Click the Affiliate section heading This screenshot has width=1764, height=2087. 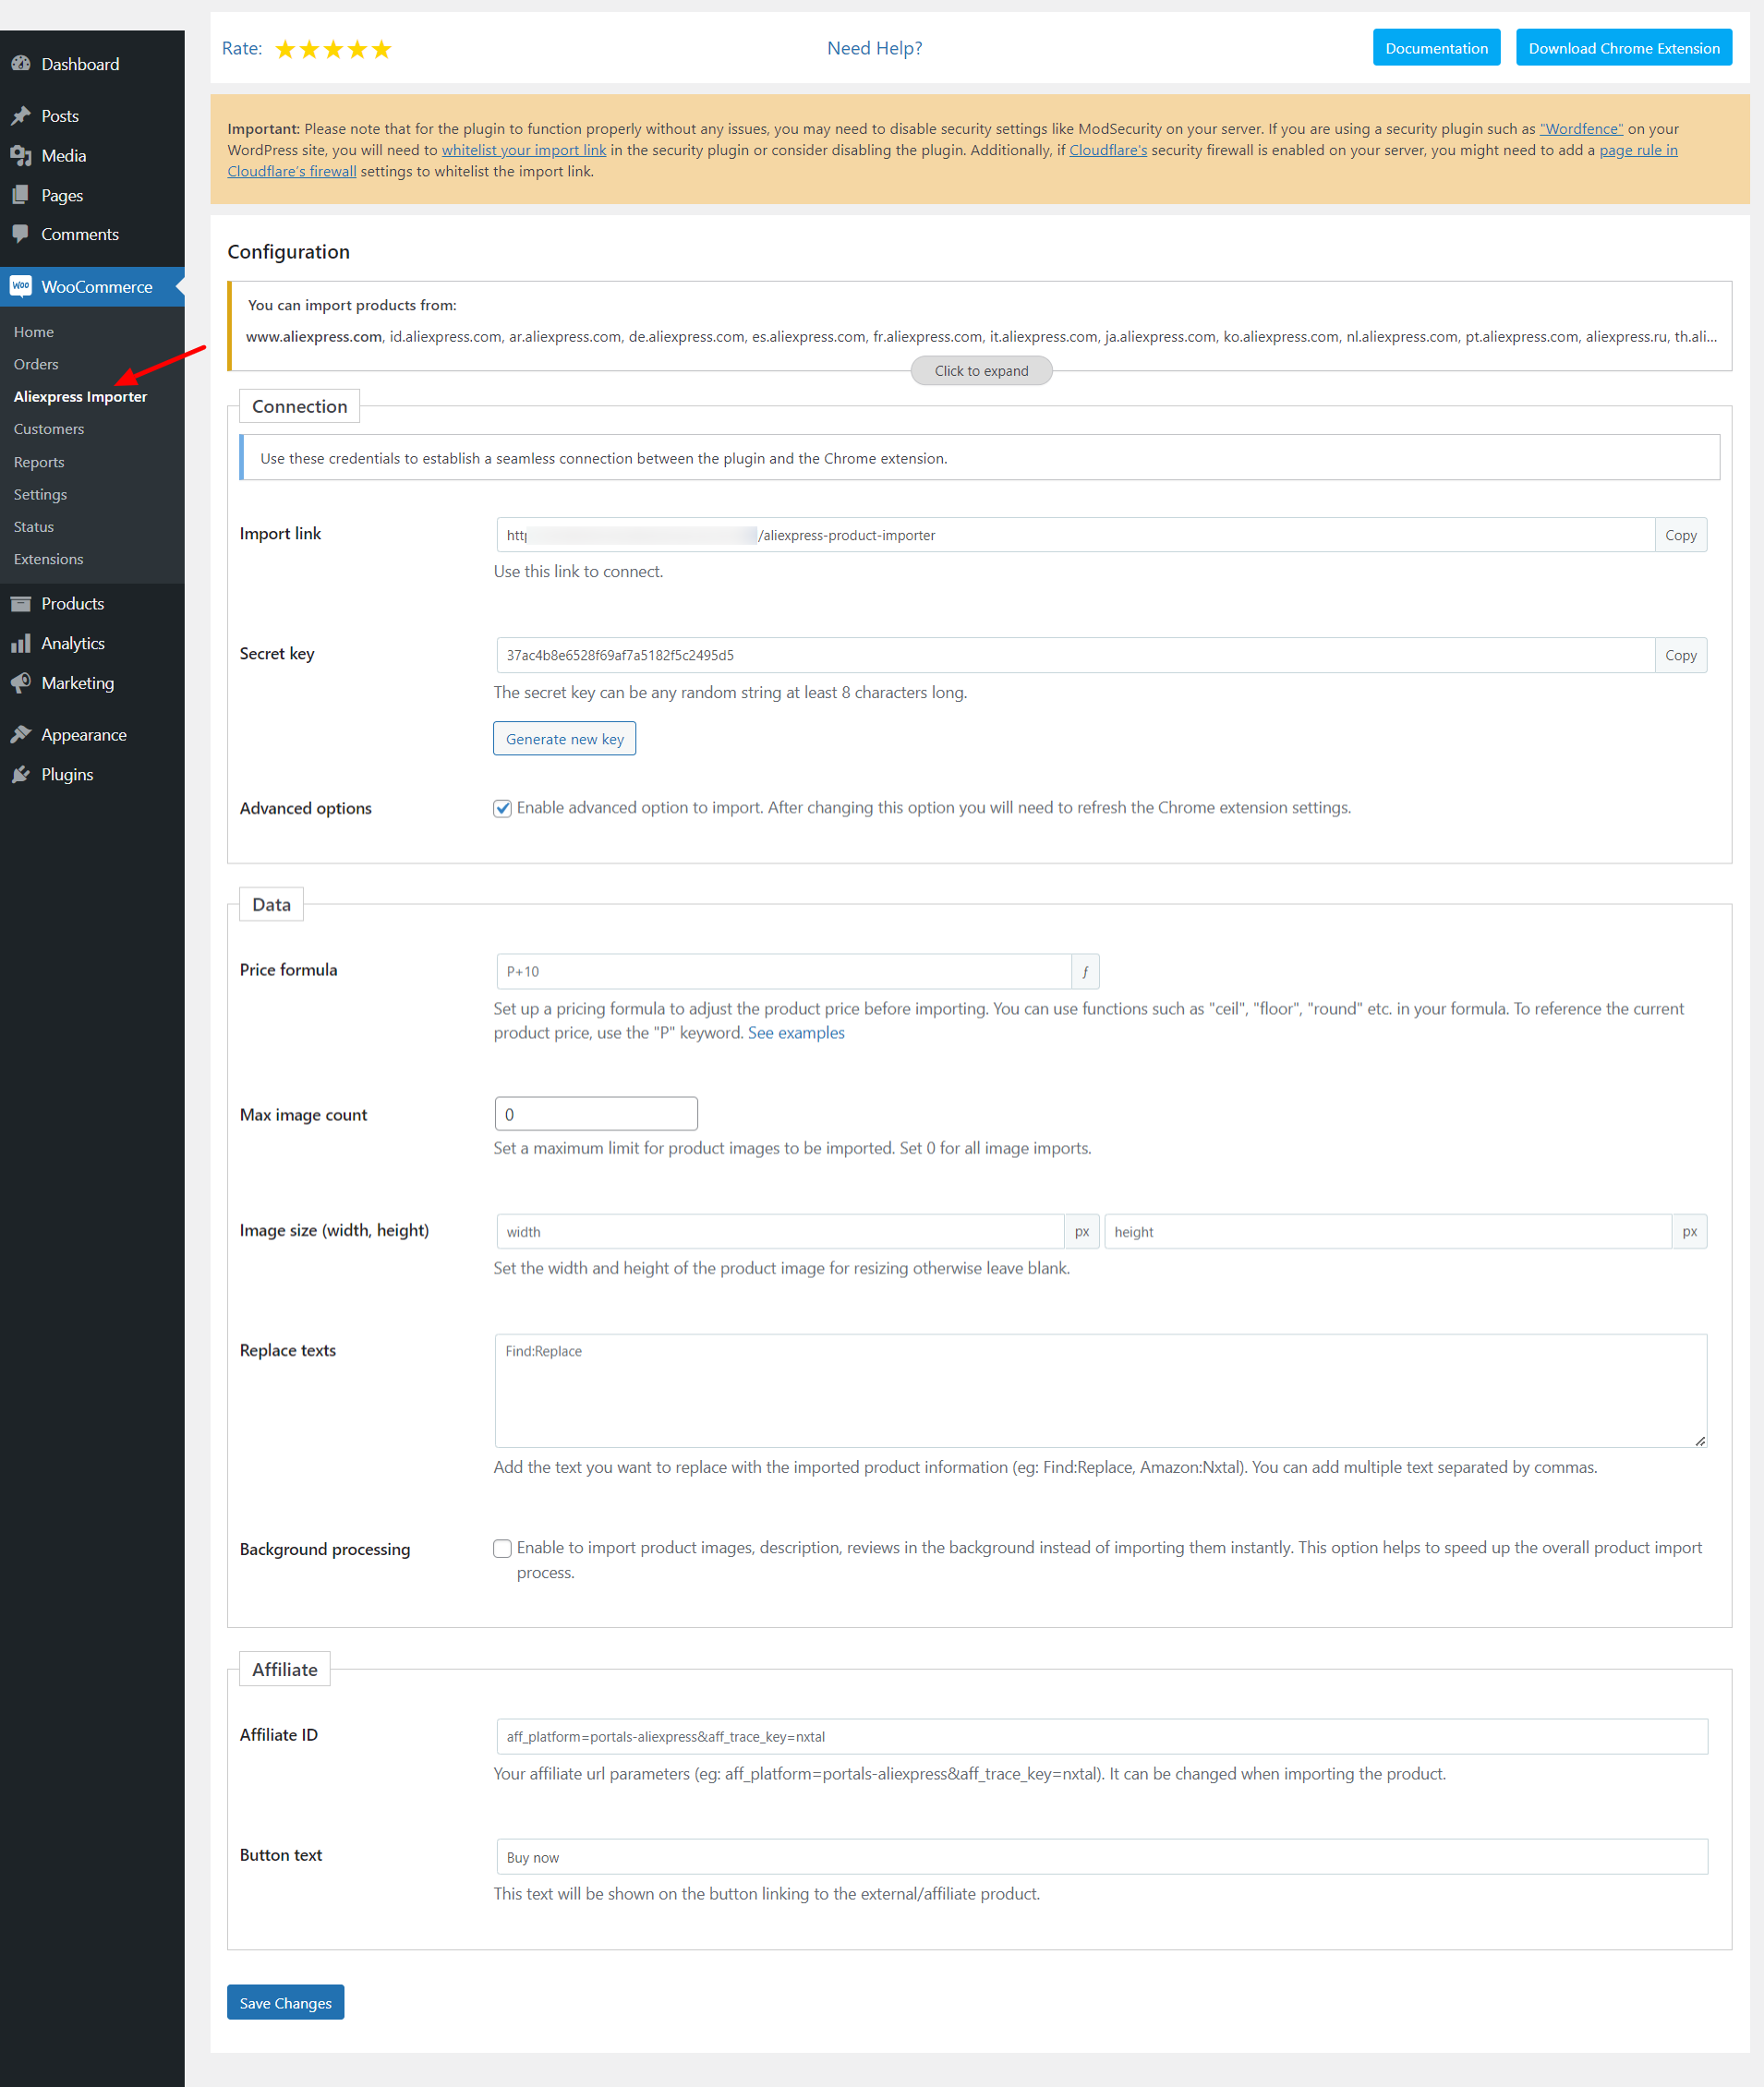[285, 1670]
